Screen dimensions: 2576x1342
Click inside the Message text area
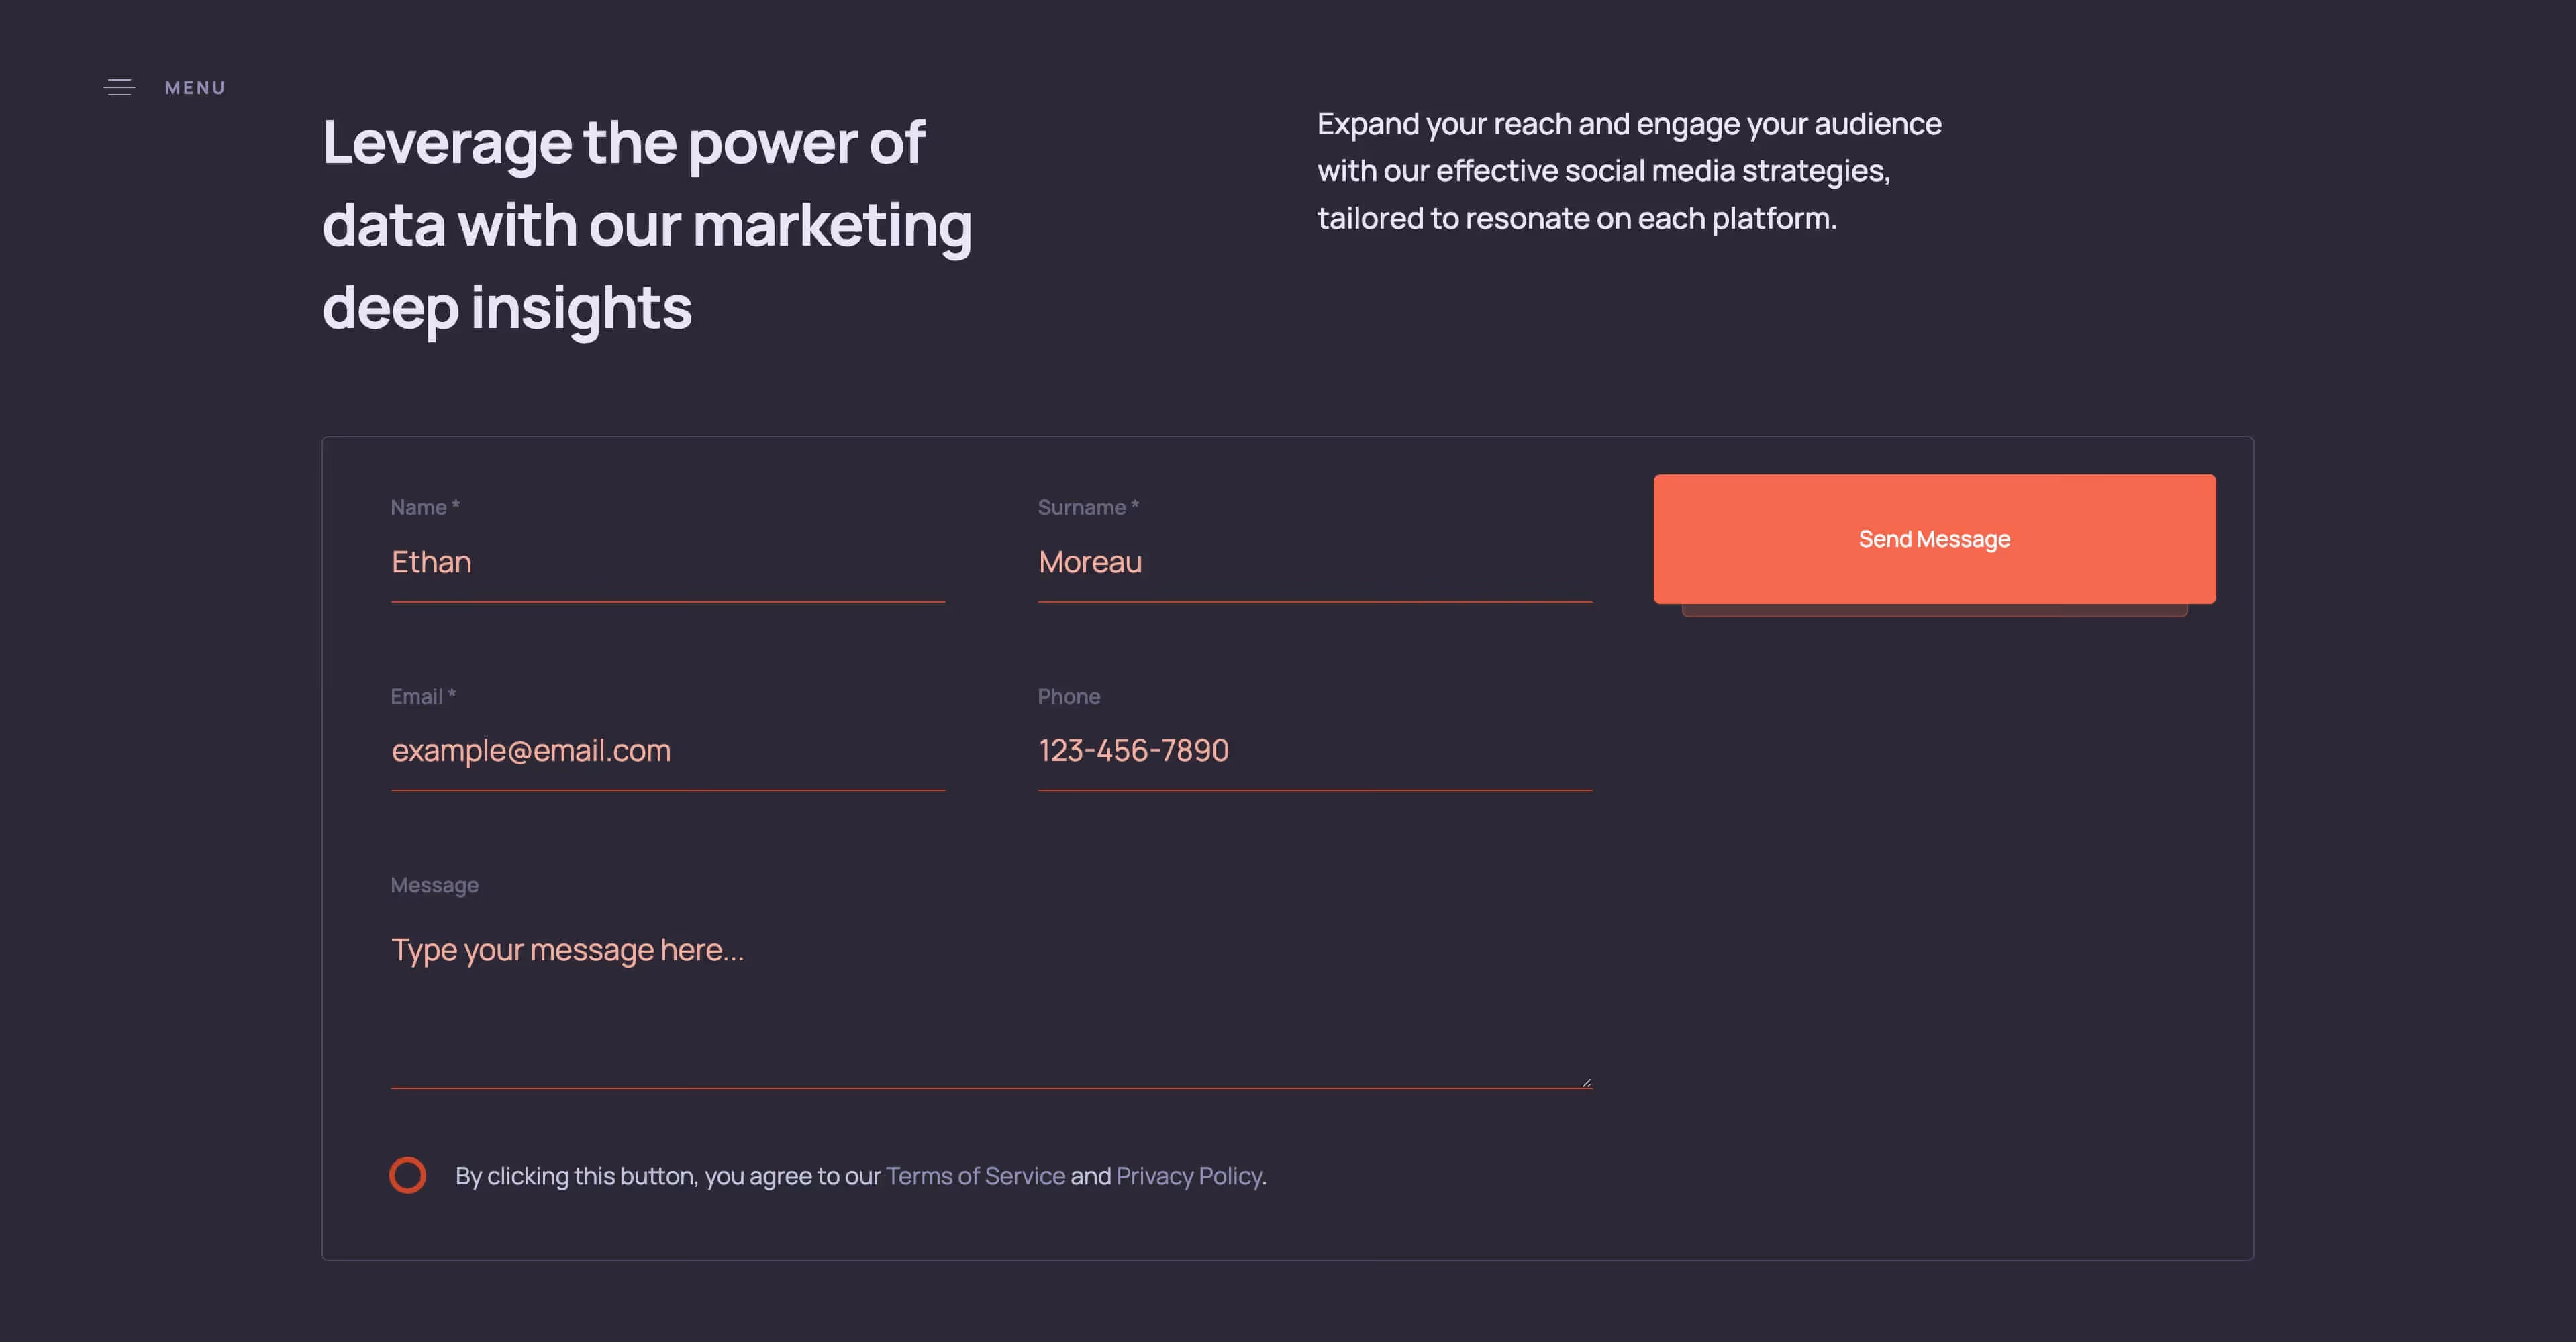pos(990,1000)
